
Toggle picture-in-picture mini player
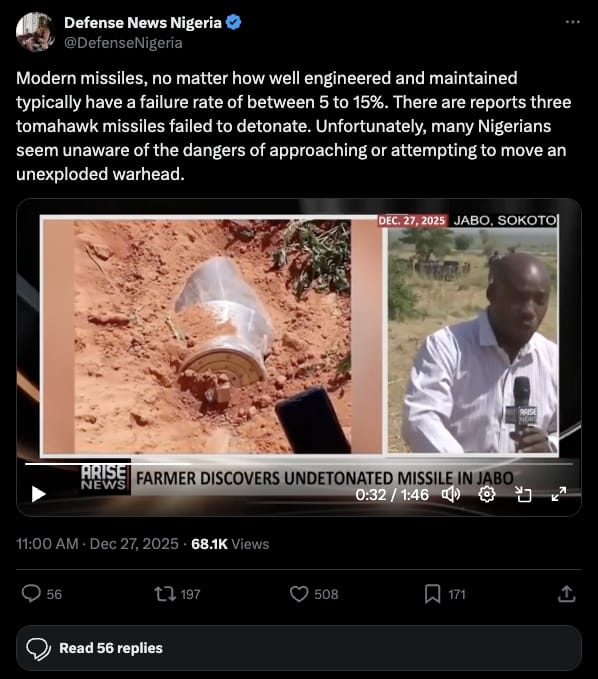tap(523, 494)
